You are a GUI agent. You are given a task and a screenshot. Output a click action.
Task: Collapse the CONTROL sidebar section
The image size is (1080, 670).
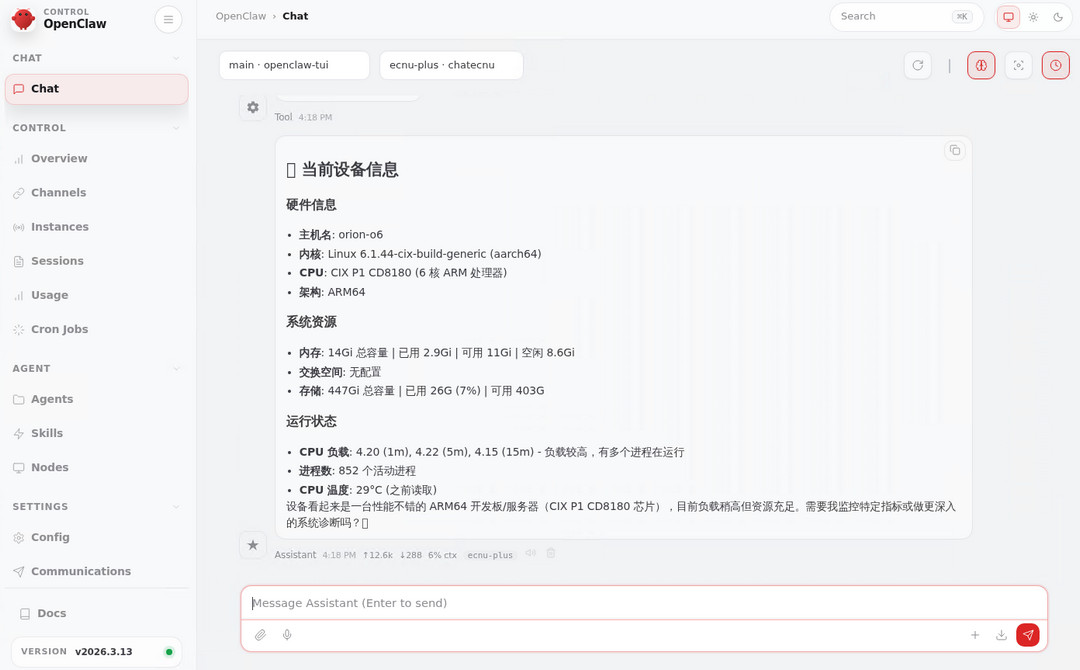pyautogui.click(x=96, y=128)
